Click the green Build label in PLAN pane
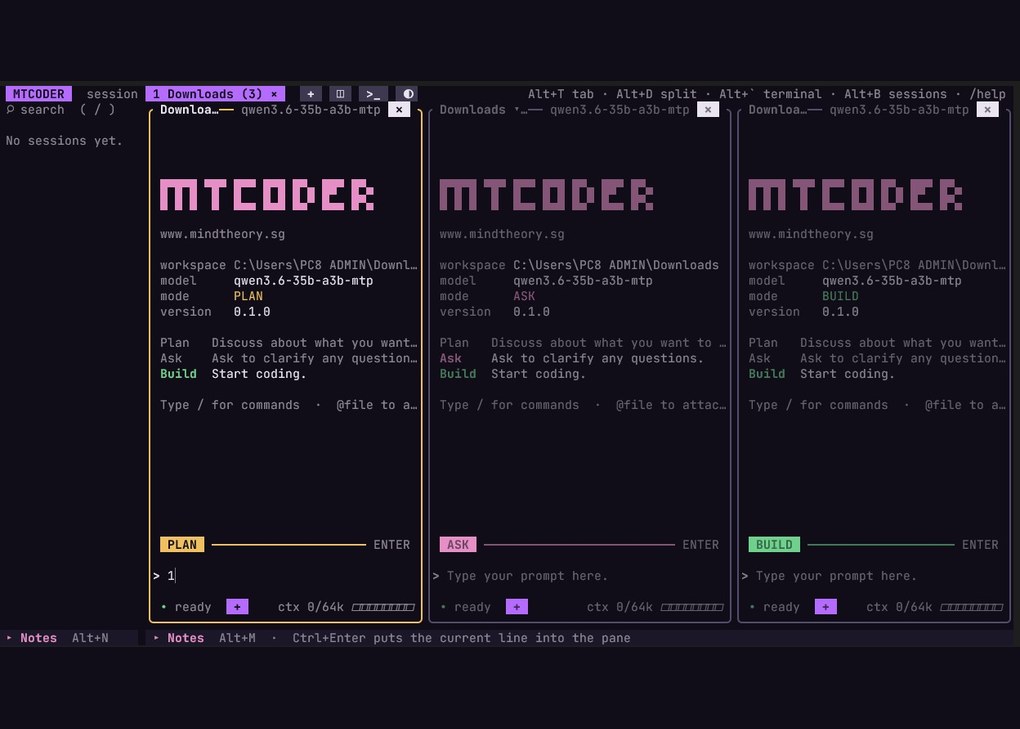1020x729 pixels. [x=178, y=374]
